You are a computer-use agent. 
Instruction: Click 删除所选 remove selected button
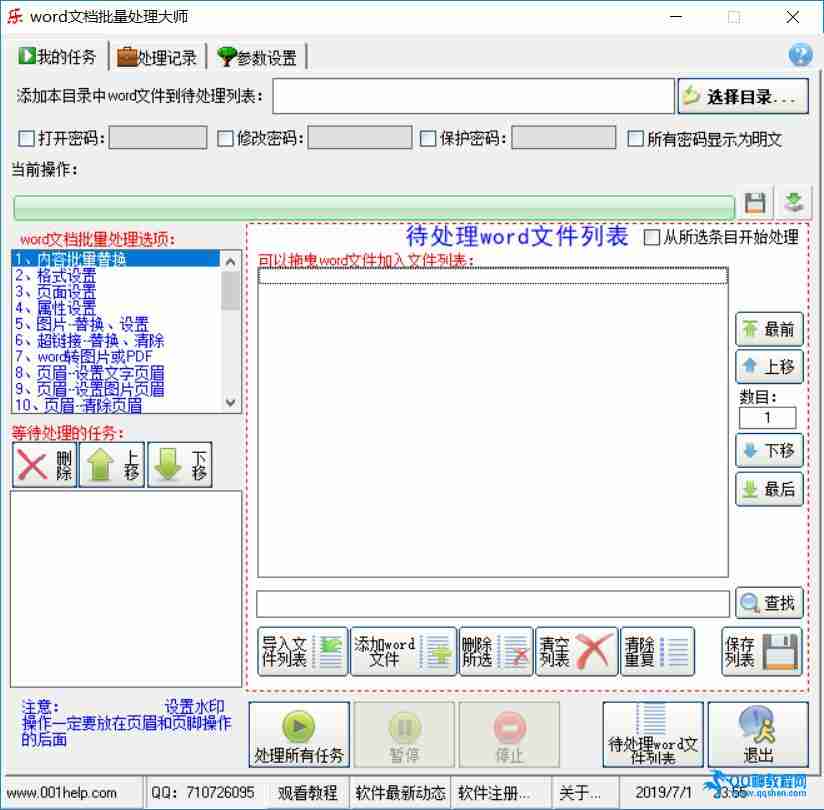[x=496, y=651]
